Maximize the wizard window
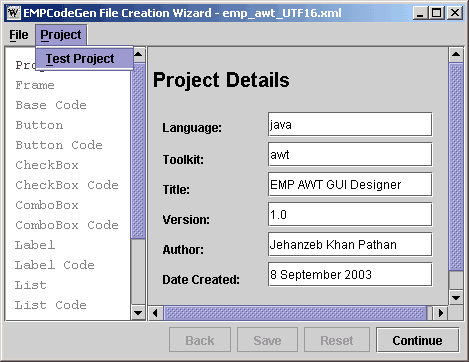Image resolution: width=469 pixels, height=362 pixels. point(436,13)
